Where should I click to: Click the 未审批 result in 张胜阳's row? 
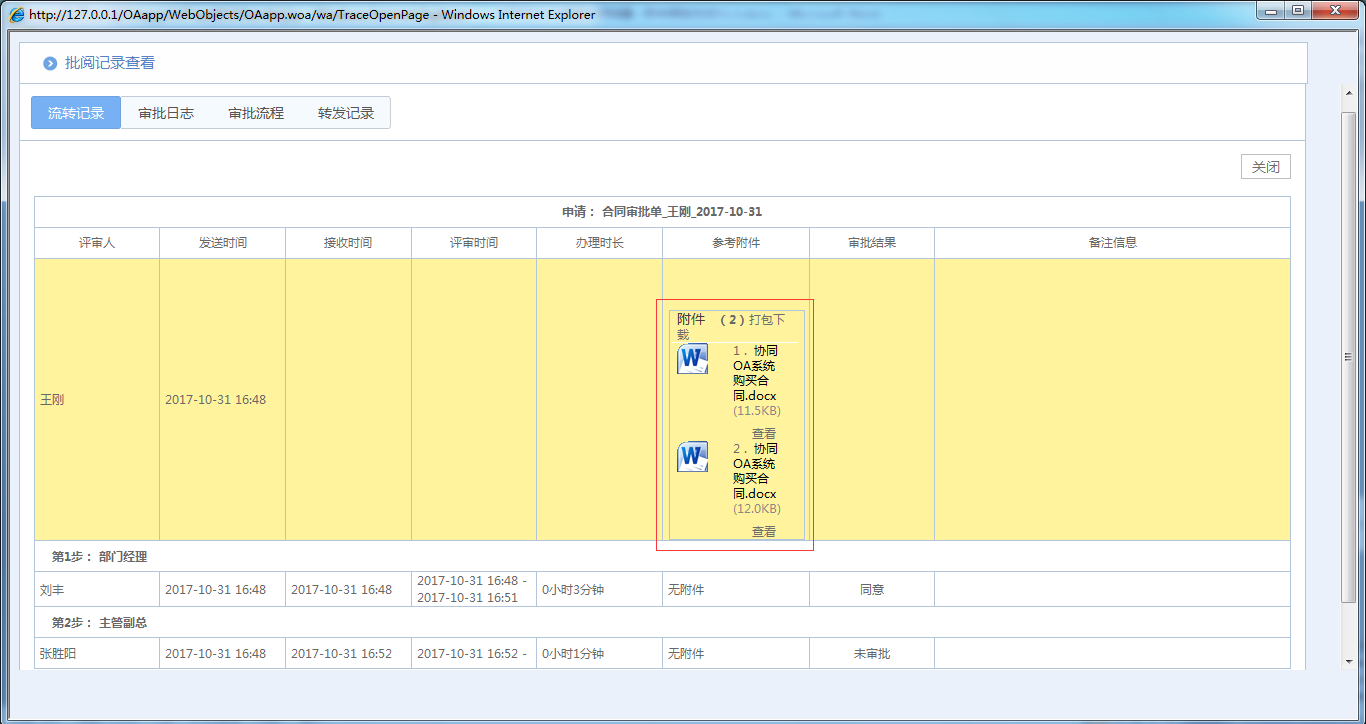[872, 654]
